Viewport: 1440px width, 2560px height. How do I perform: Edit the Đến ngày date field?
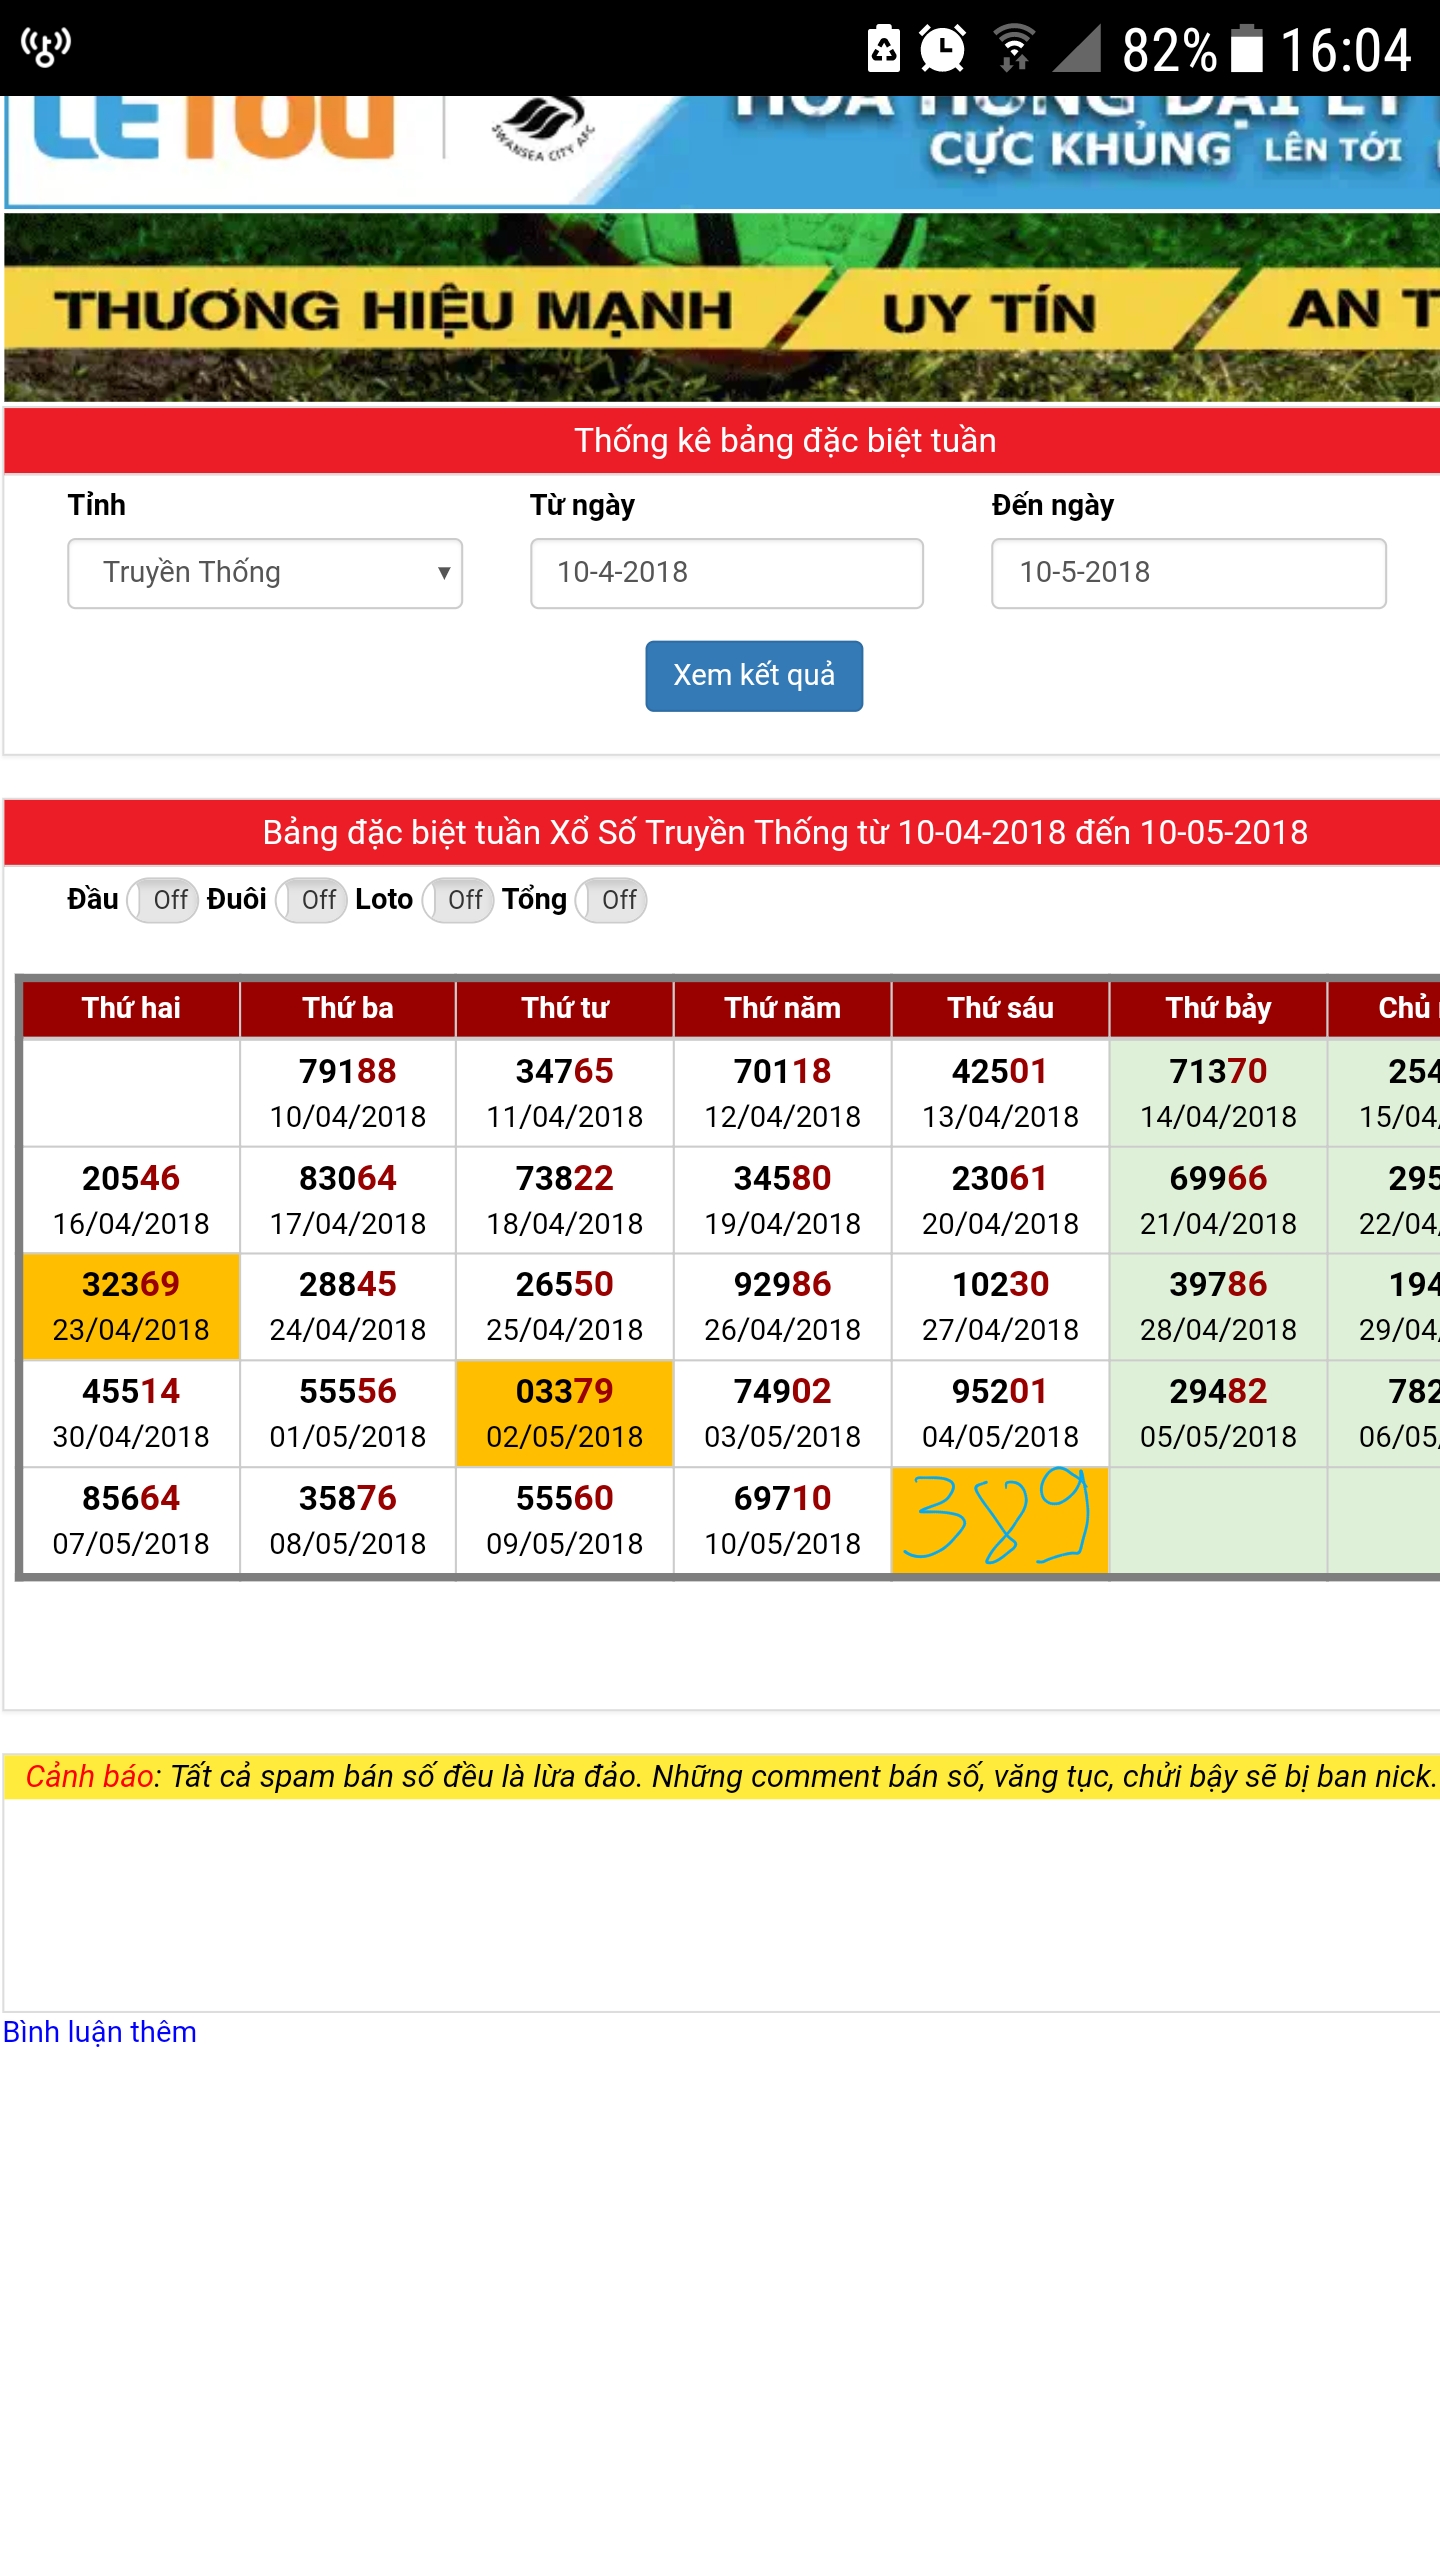[x=1189, y=573]
